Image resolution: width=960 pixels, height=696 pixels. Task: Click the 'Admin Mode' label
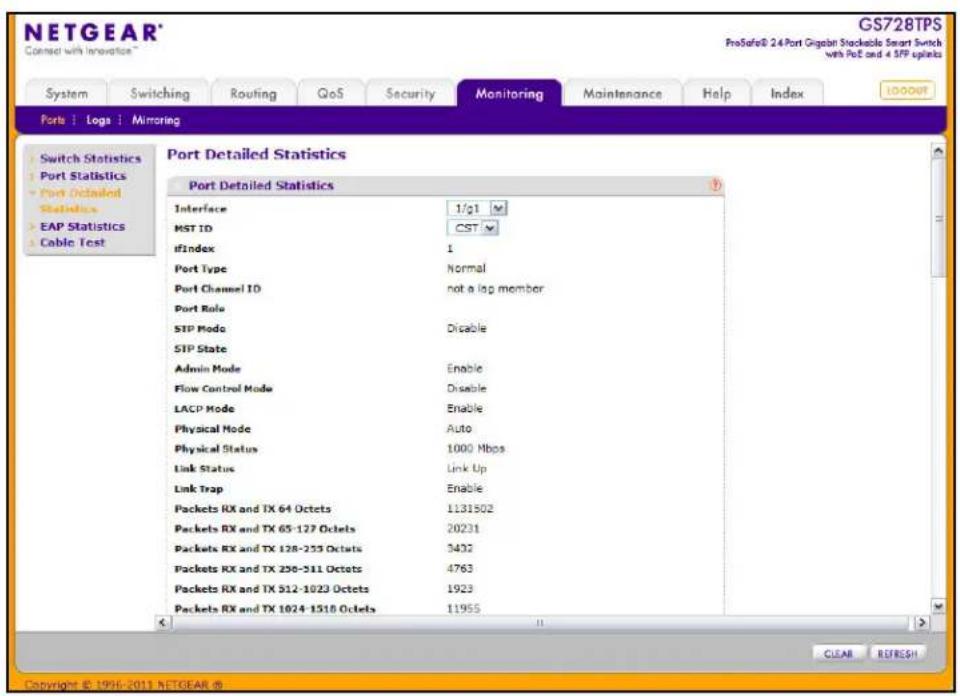[x=208, y=369]
